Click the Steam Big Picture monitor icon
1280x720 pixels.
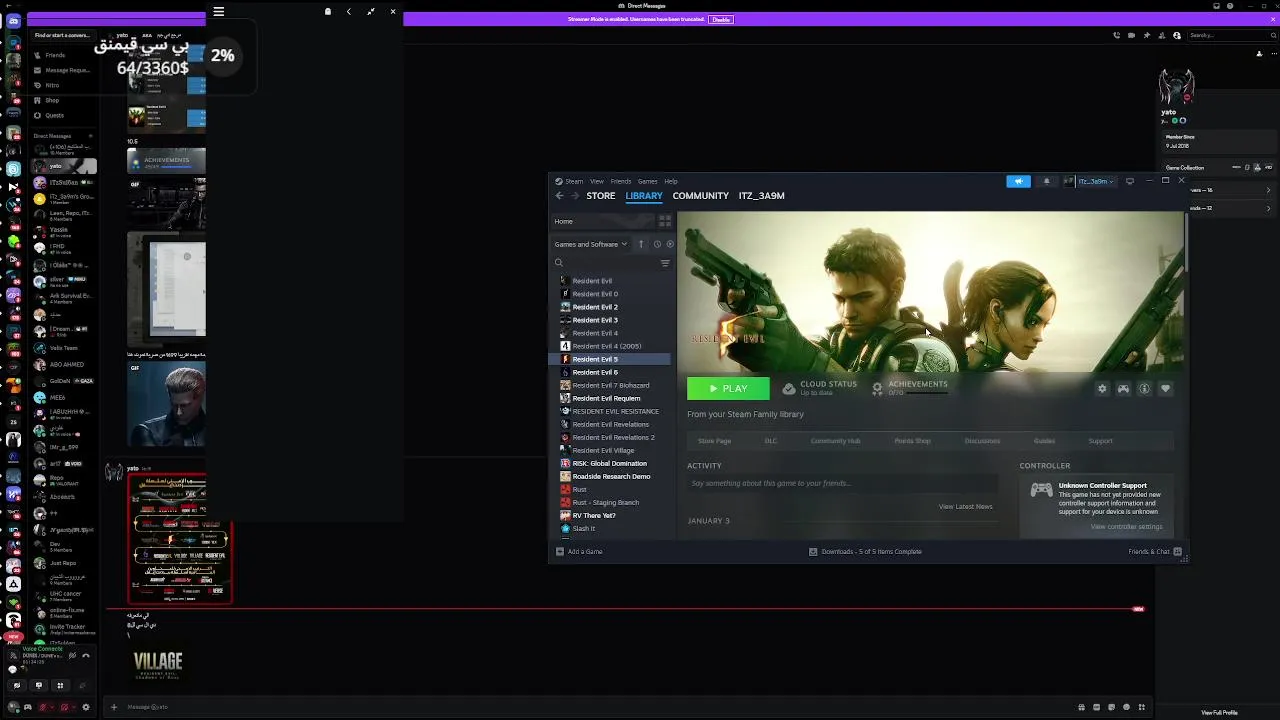click(1130, 181)
